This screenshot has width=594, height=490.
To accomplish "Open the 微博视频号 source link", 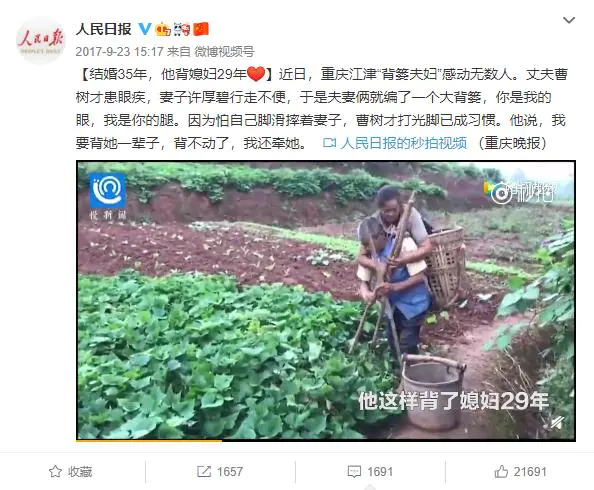I will pyautogui.click(x=224, y=52).
